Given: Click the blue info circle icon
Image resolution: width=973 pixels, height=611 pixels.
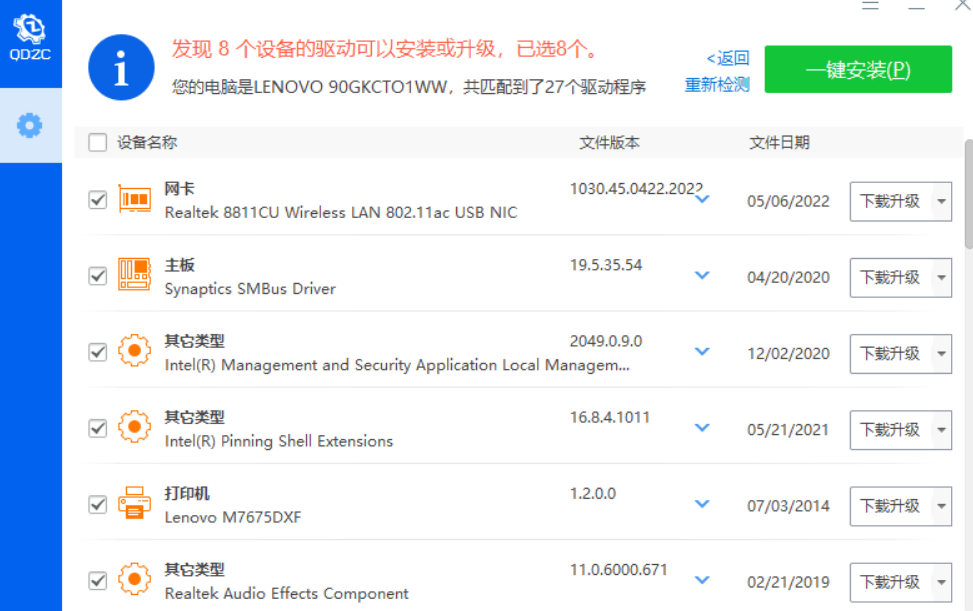Looking at the screenshot, I should [x=121, y=68].
